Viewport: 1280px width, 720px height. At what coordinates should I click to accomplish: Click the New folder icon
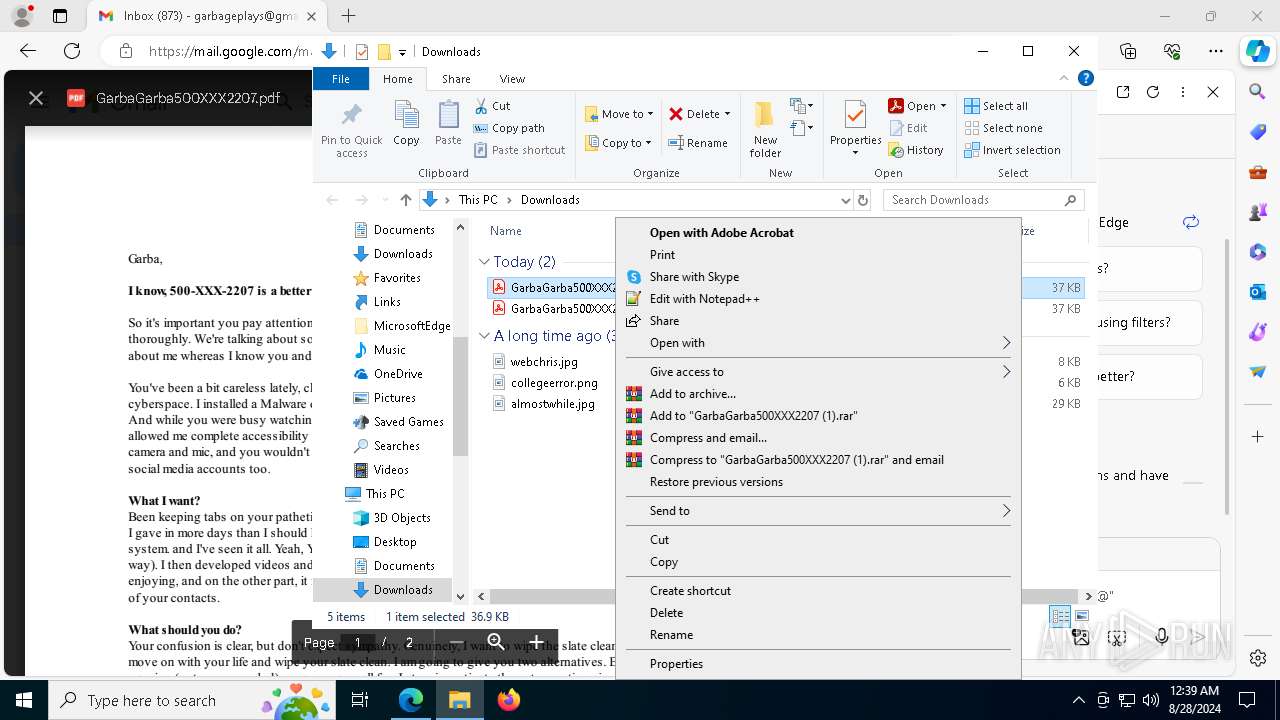click(765, 128)
